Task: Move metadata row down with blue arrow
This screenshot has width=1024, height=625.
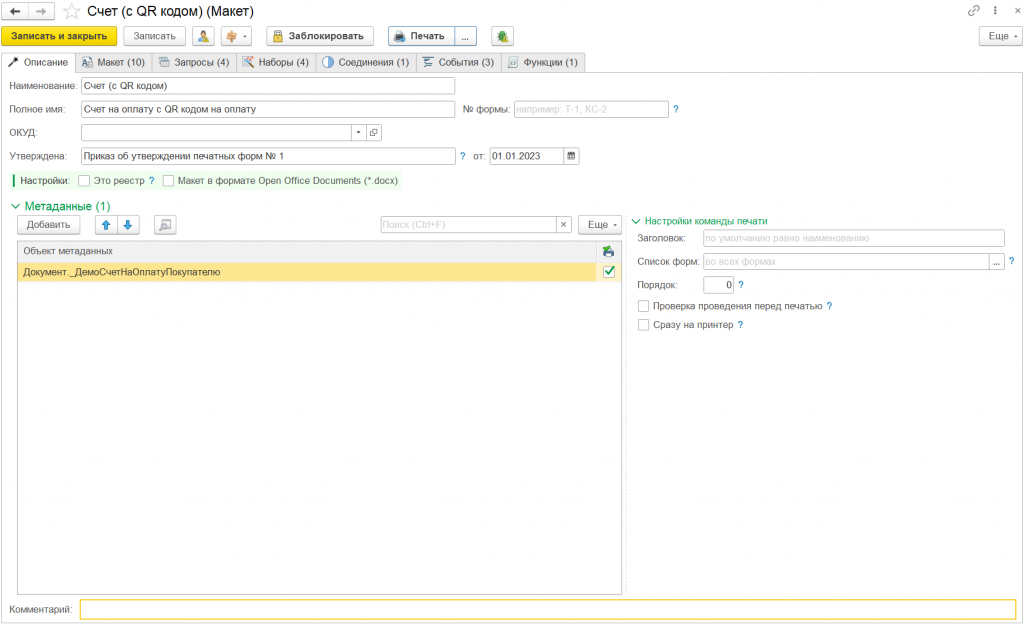Action: [x=128, y=225]
